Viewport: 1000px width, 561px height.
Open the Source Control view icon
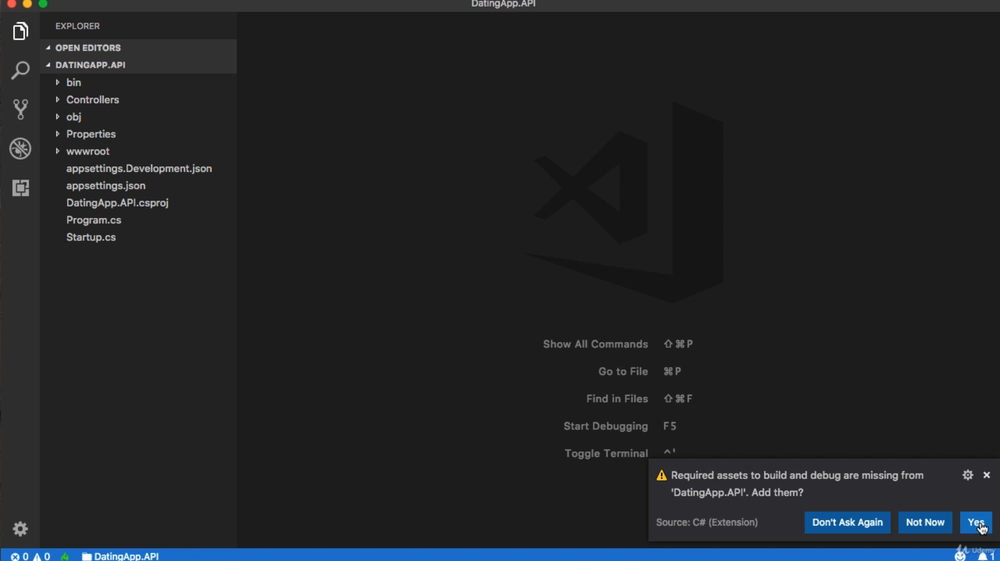(20, 109)
